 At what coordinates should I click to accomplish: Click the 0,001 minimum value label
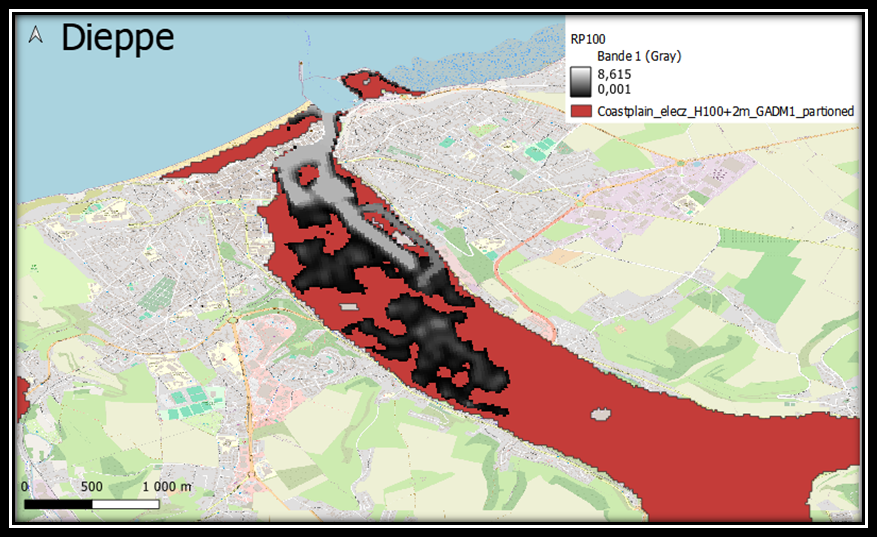(615, 90)
